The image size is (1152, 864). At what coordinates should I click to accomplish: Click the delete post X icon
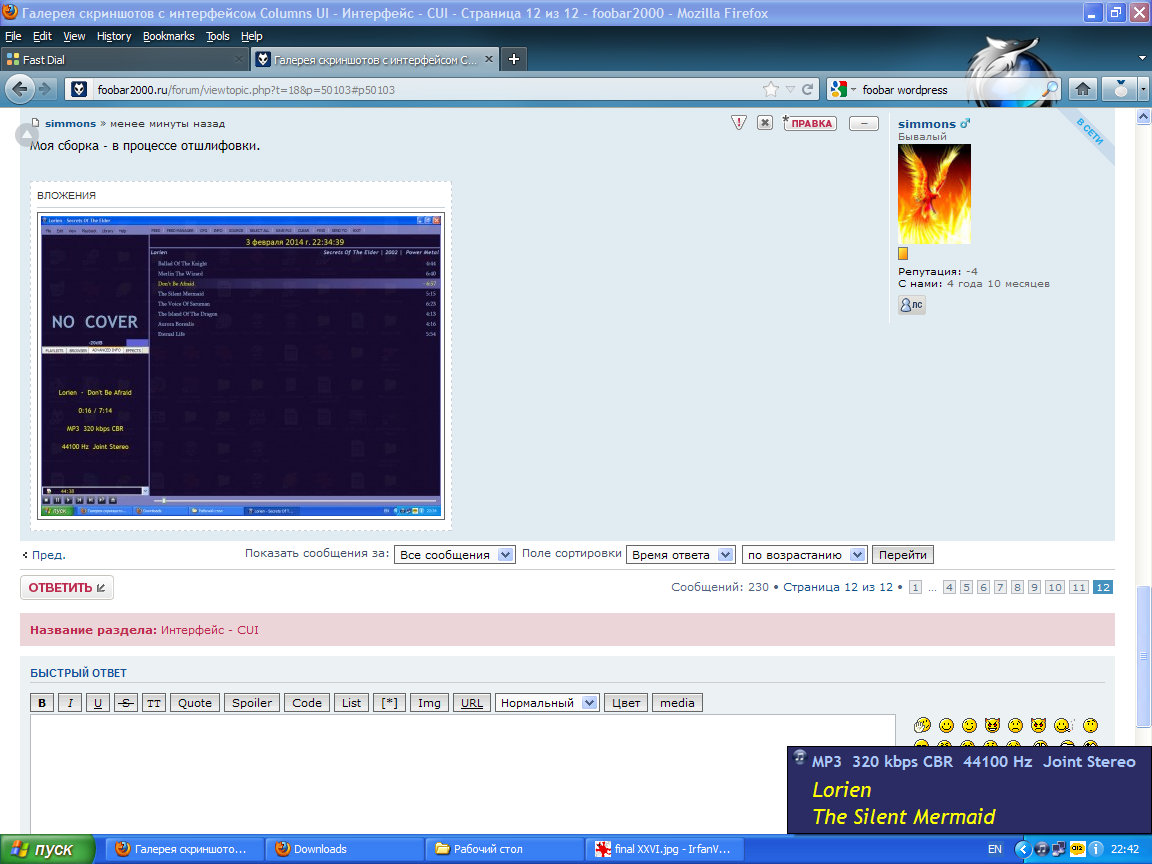click(x=765, y=123)
